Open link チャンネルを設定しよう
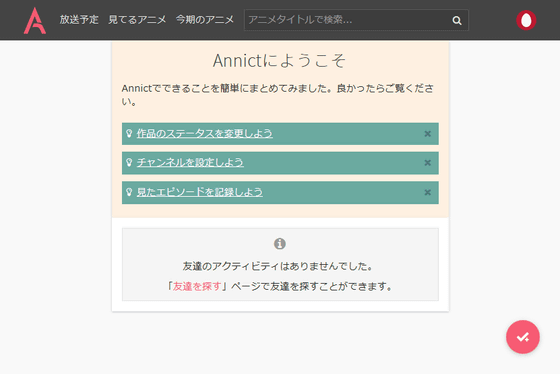 click(190, 163)
